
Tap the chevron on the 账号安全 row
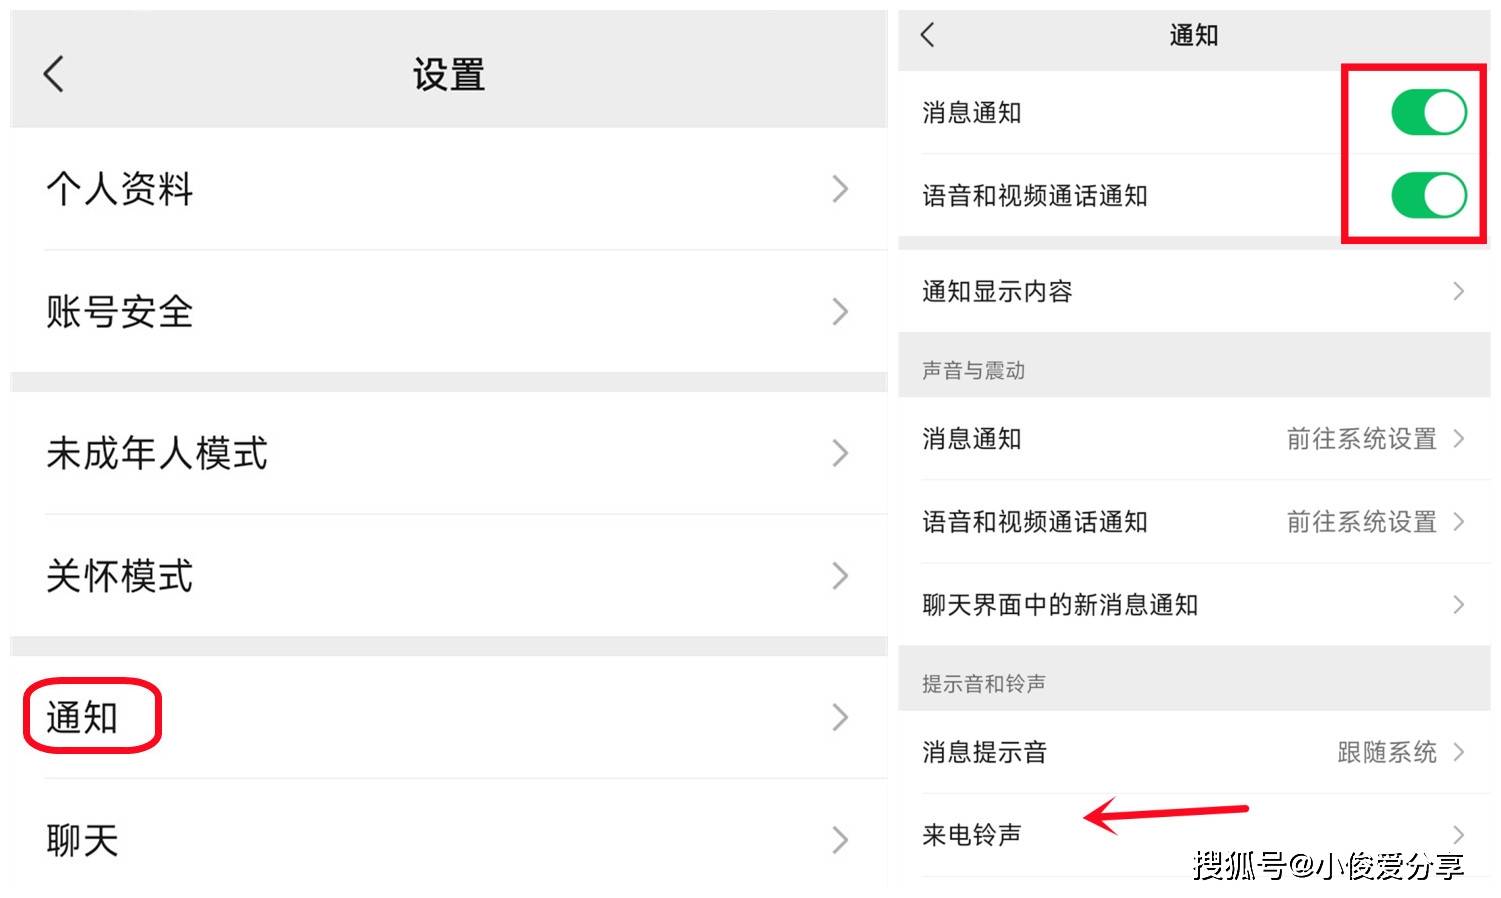tap(840, 312)
